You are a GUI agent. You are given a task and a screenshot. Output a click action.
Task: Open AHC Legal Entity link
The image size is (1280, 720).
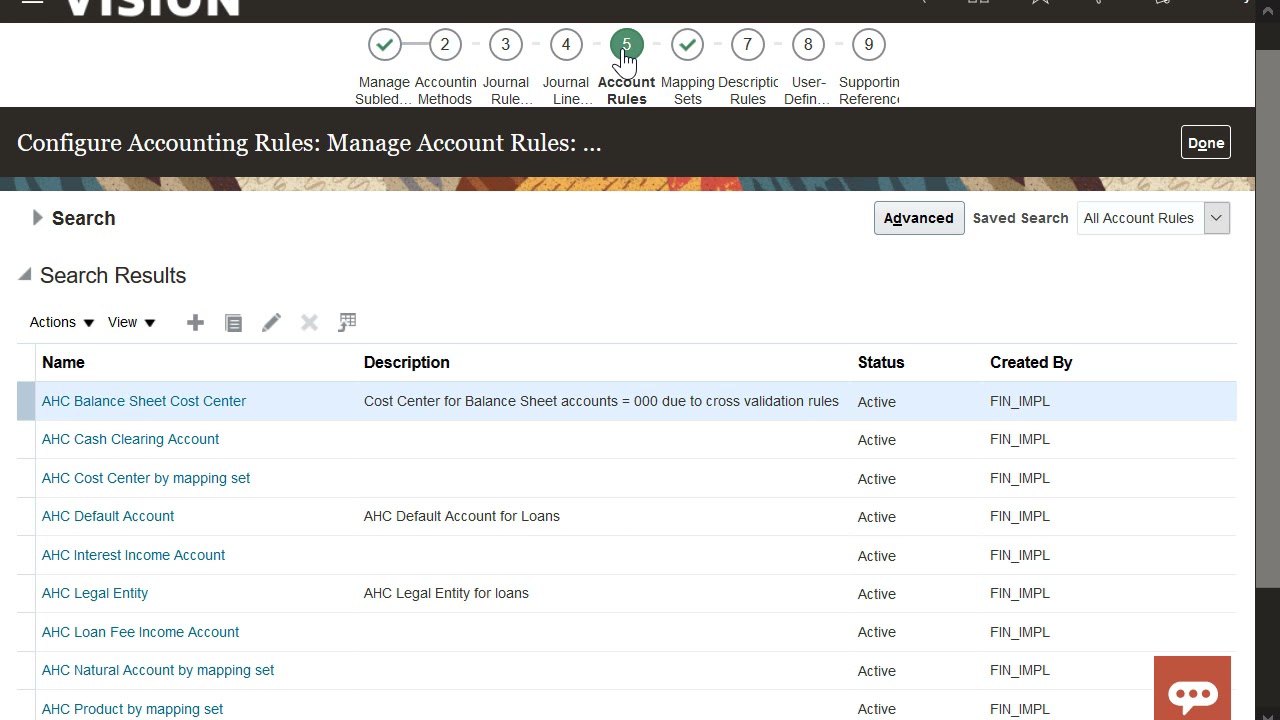click(x=95, y=593)
